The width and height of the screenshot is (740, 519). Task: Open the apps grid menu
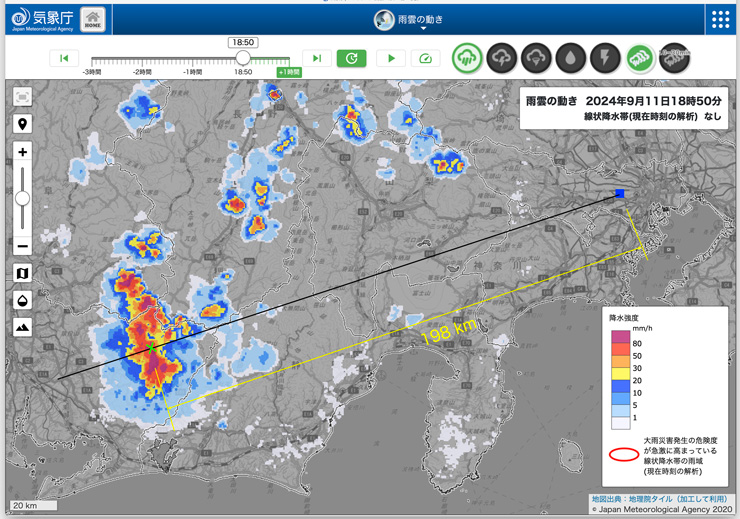pos(720,20)
